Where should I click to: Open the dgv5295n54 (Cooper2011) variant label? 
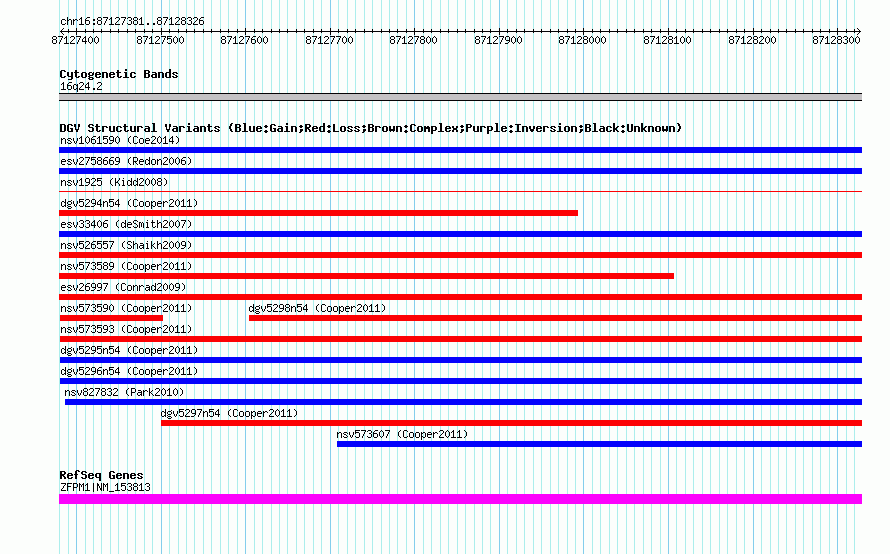[129, 350]
